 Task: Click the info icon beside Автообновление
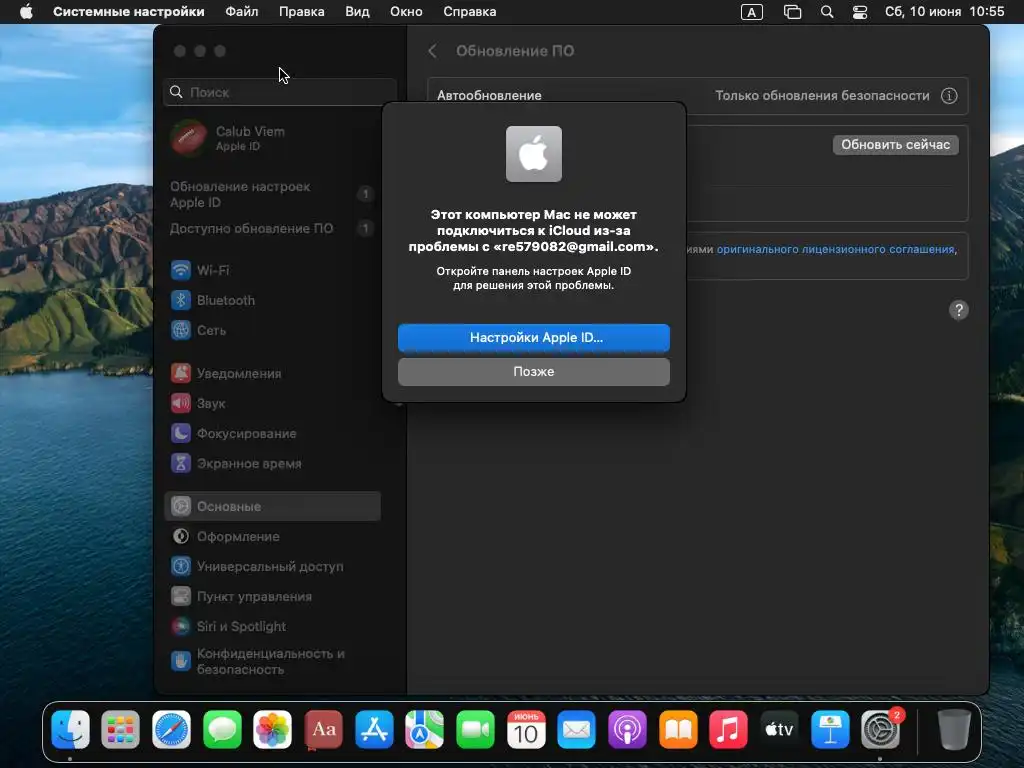pyautogui.click(x=949, y=95)
